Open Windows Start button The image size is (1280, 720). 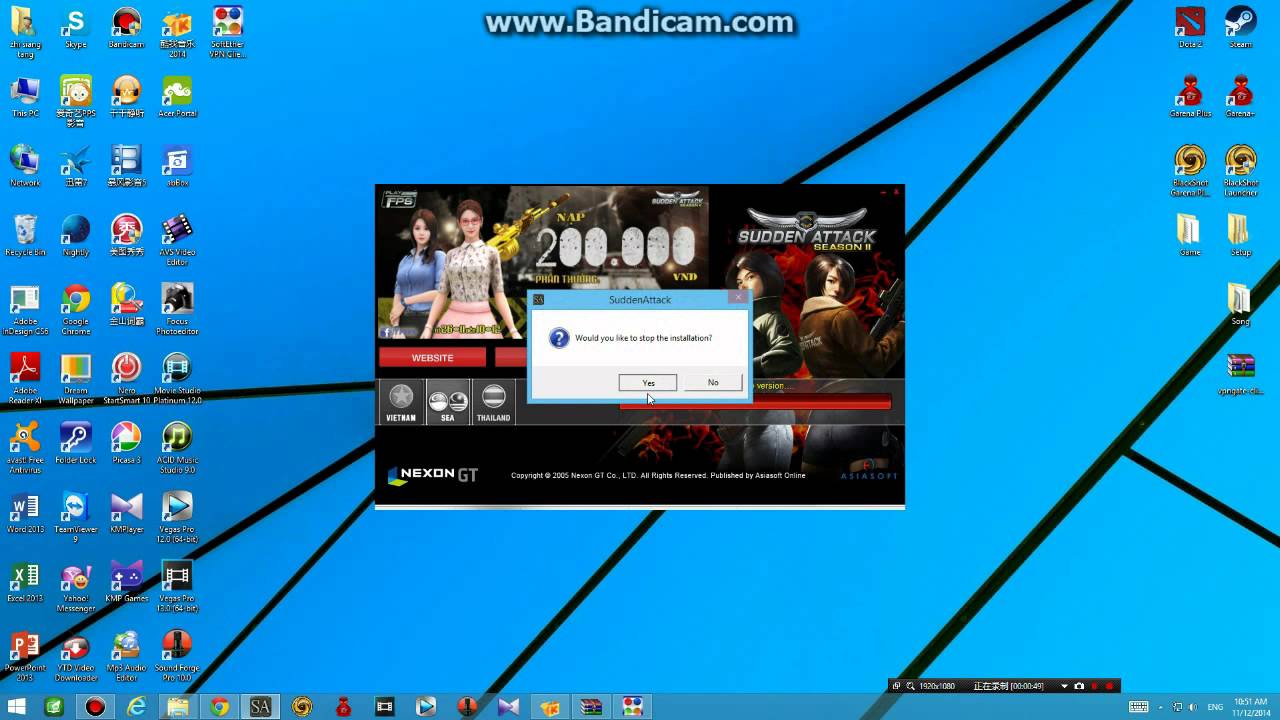coord(17,707)
